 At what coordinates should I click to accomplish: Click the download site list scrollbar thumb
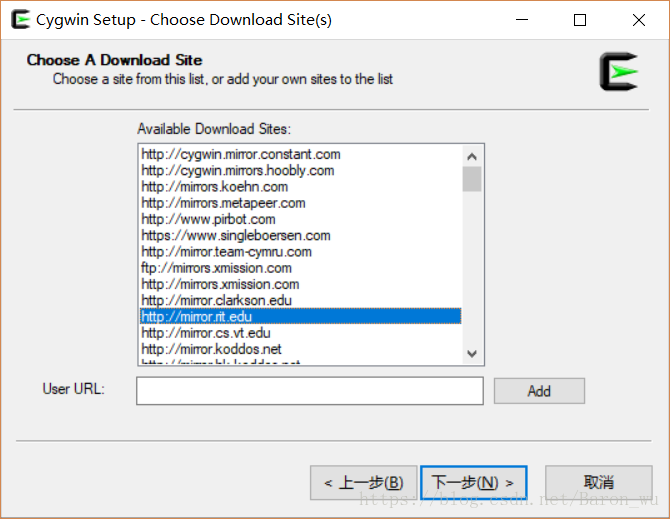(472, 179)
